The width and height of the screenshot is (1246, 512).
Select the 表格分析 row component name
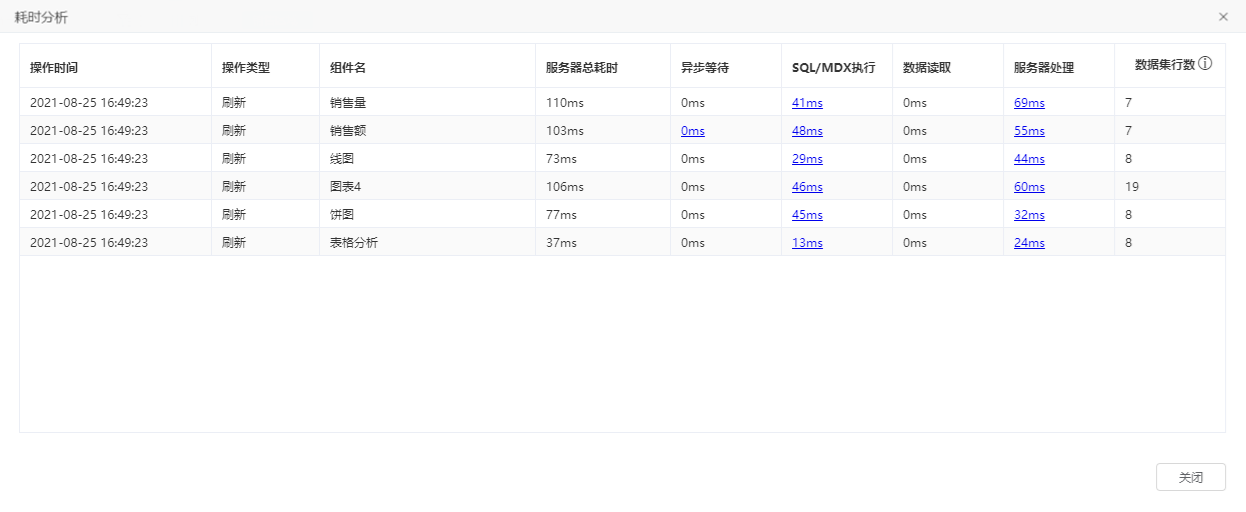pos(354,243)
